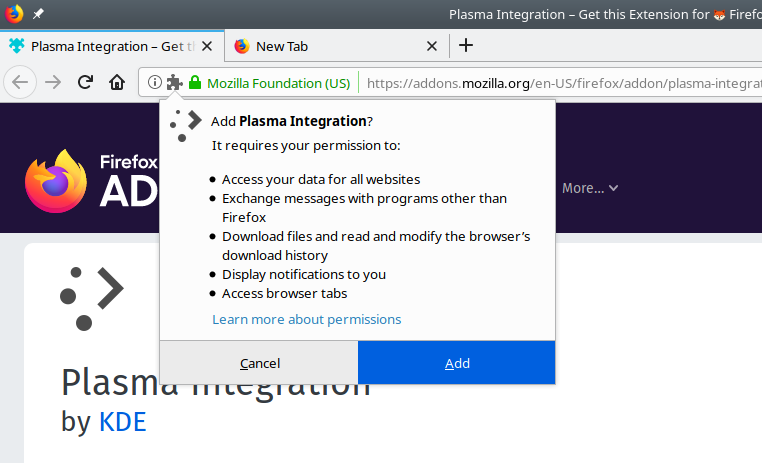Click the Firefox Add-ons logo on page

point(91,181)
